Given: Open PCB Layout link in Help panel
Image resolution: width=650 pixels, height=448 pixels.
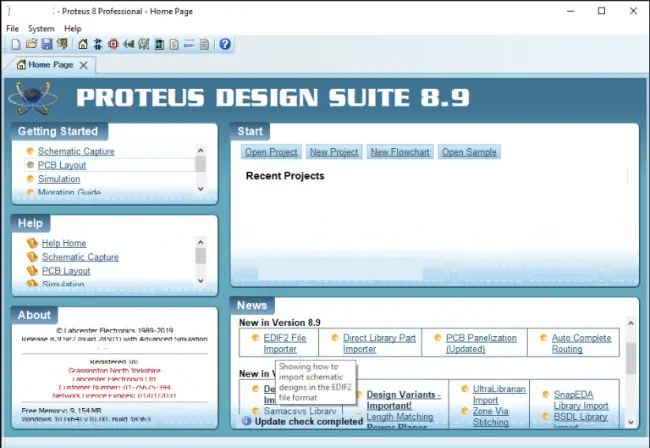Looking at the screenshot, I should (66, 271).
